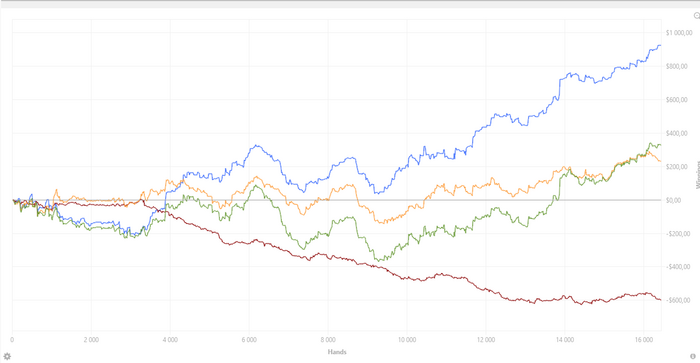Screen dimensions: 700x363
Task: Click the blue line's final high point
Action: point(659,45)
